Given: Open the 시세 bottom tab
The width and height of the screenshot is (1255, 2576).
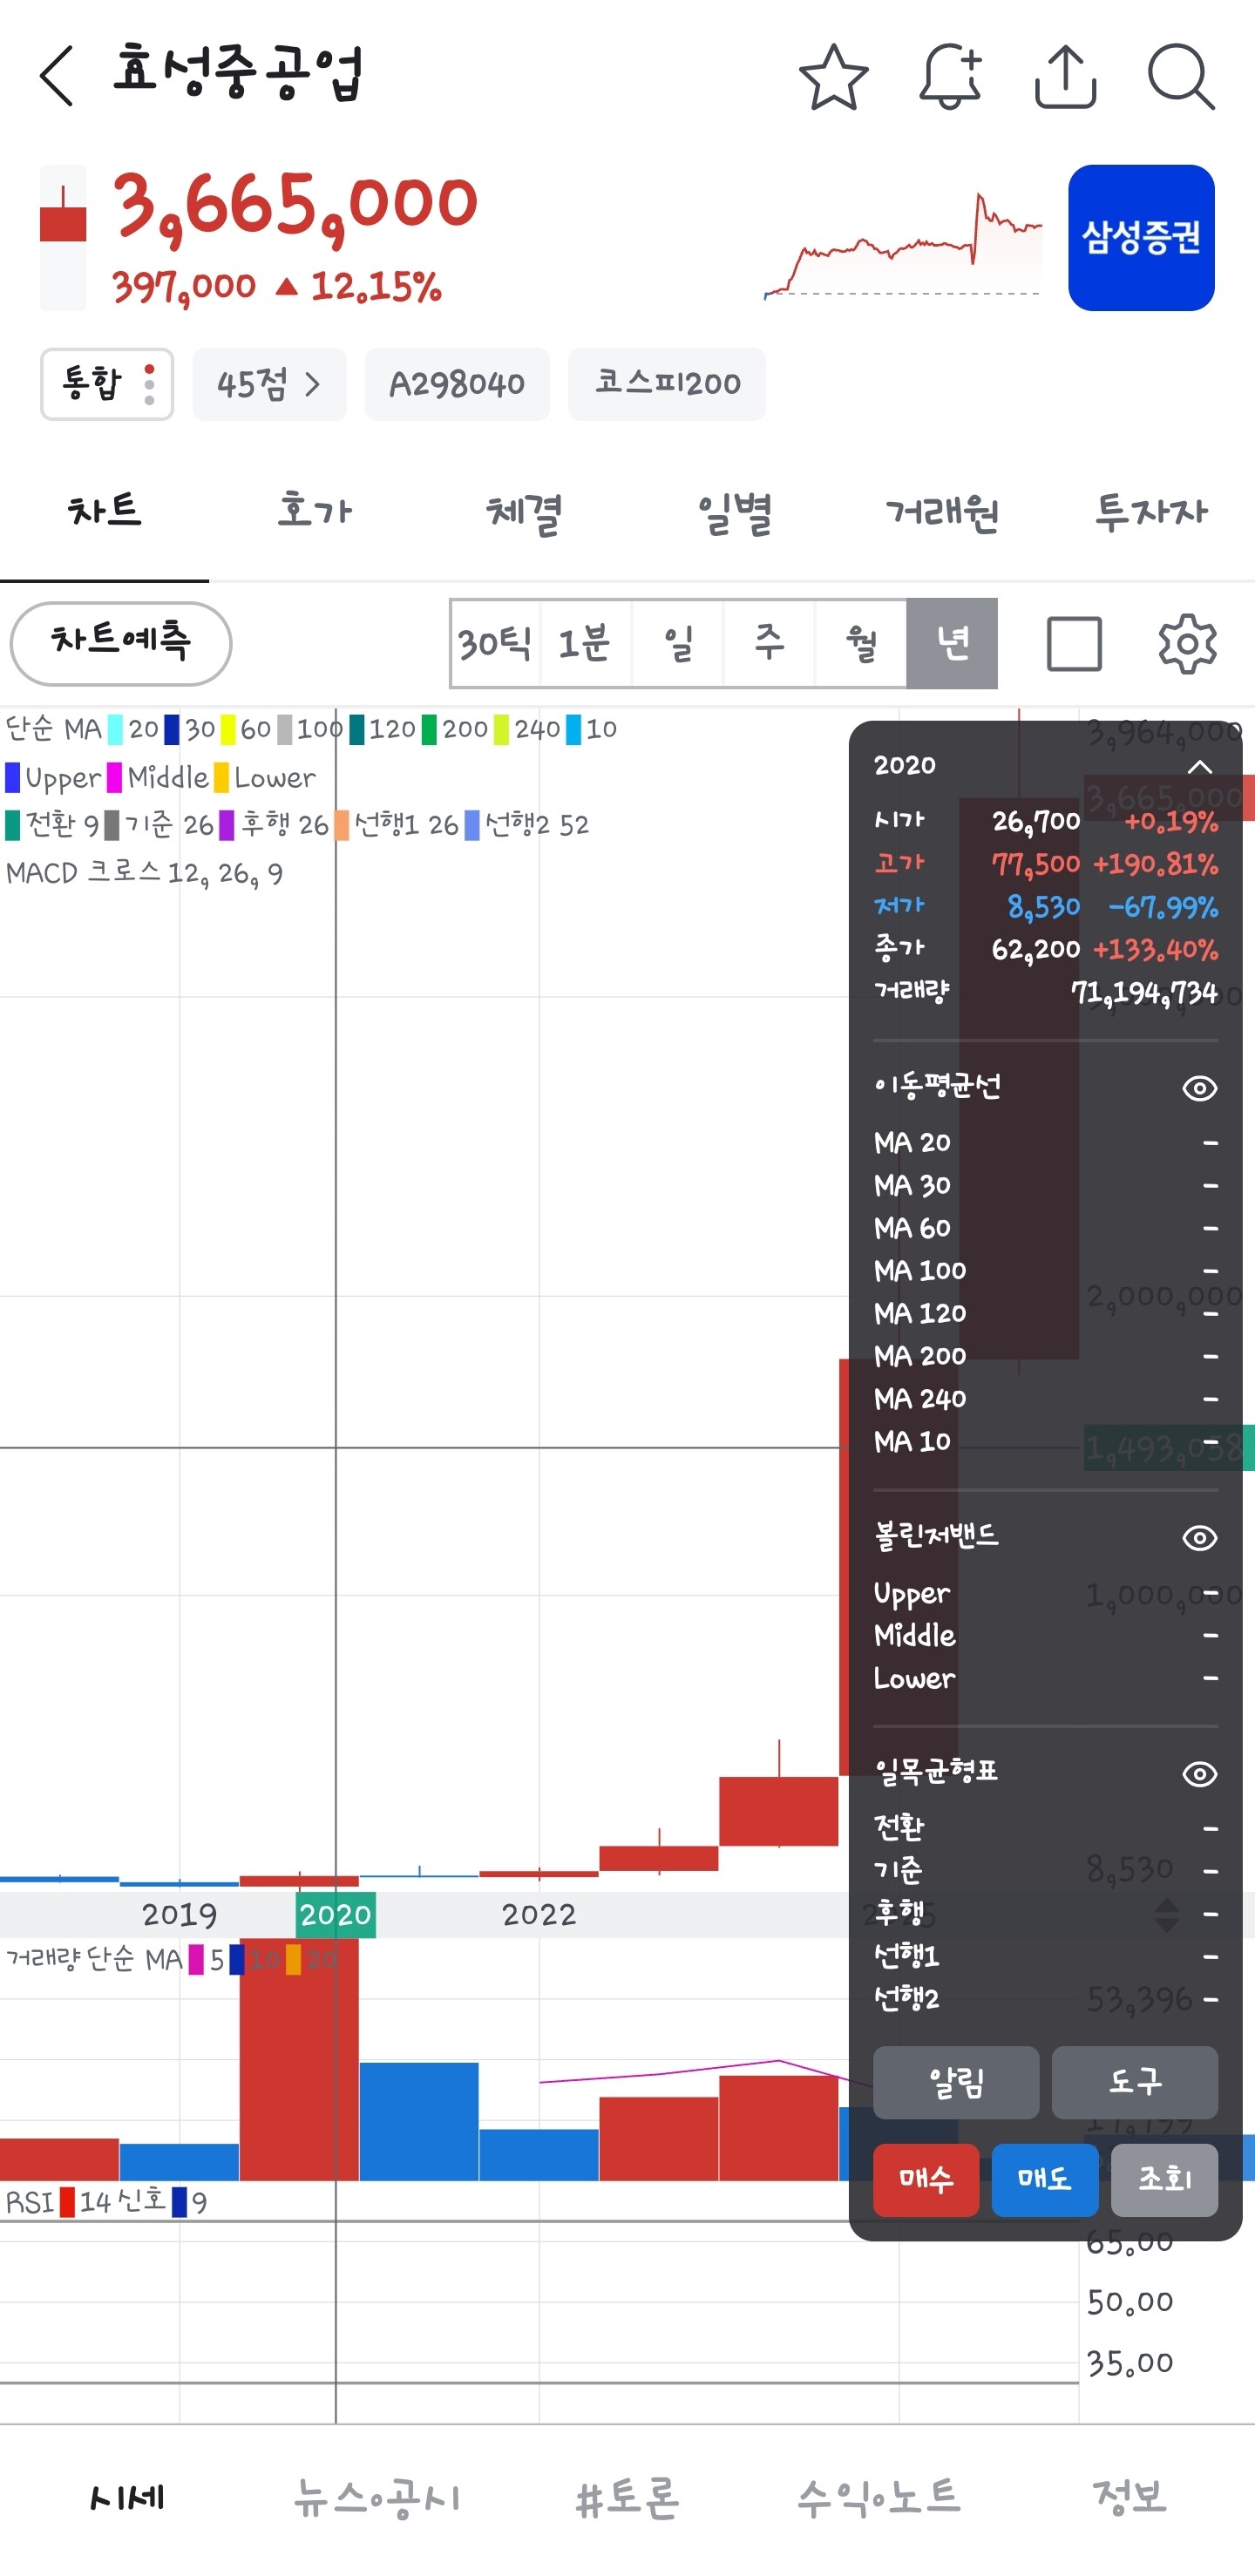Looking at the screenshot, I should pyautogui.click(x=126, y=2498).
